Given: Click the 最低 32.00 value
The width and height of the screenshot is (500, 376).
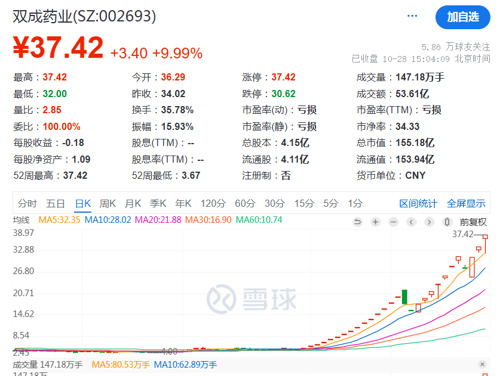Looking at the screenshot, I should tap(55, 94).
